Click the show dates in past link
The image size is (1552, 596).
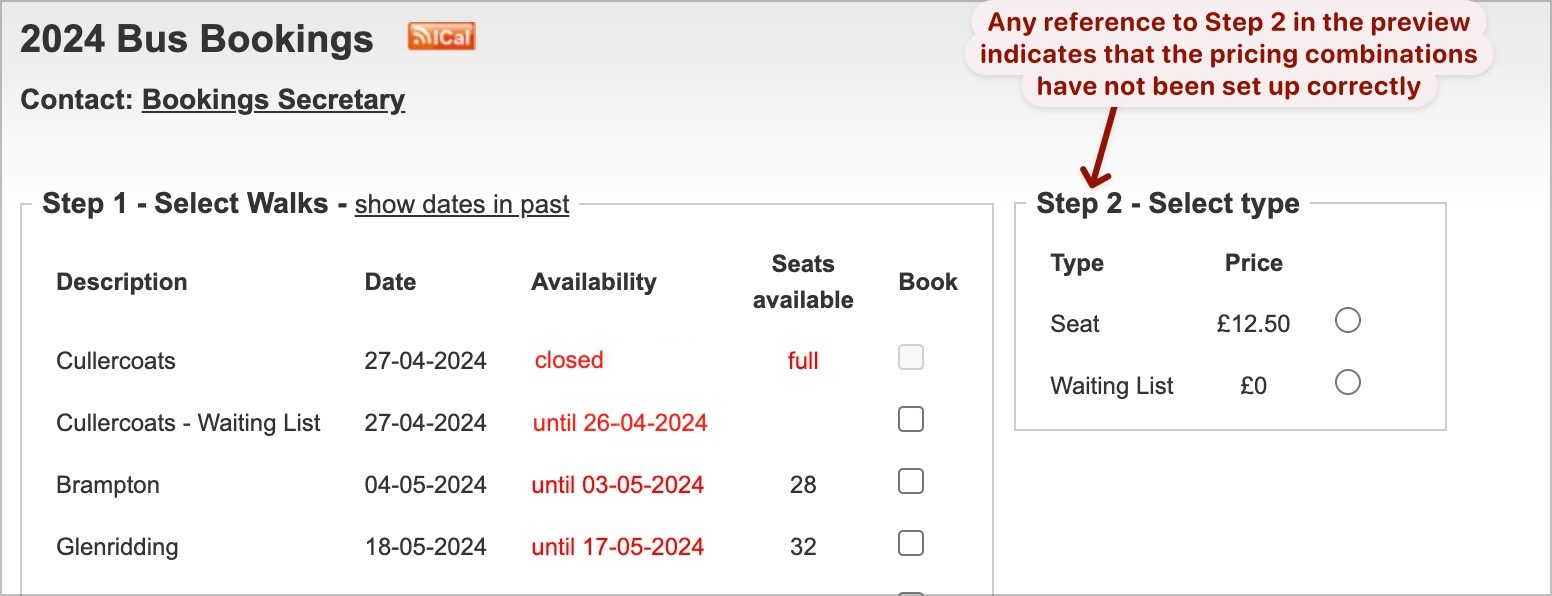462,205
